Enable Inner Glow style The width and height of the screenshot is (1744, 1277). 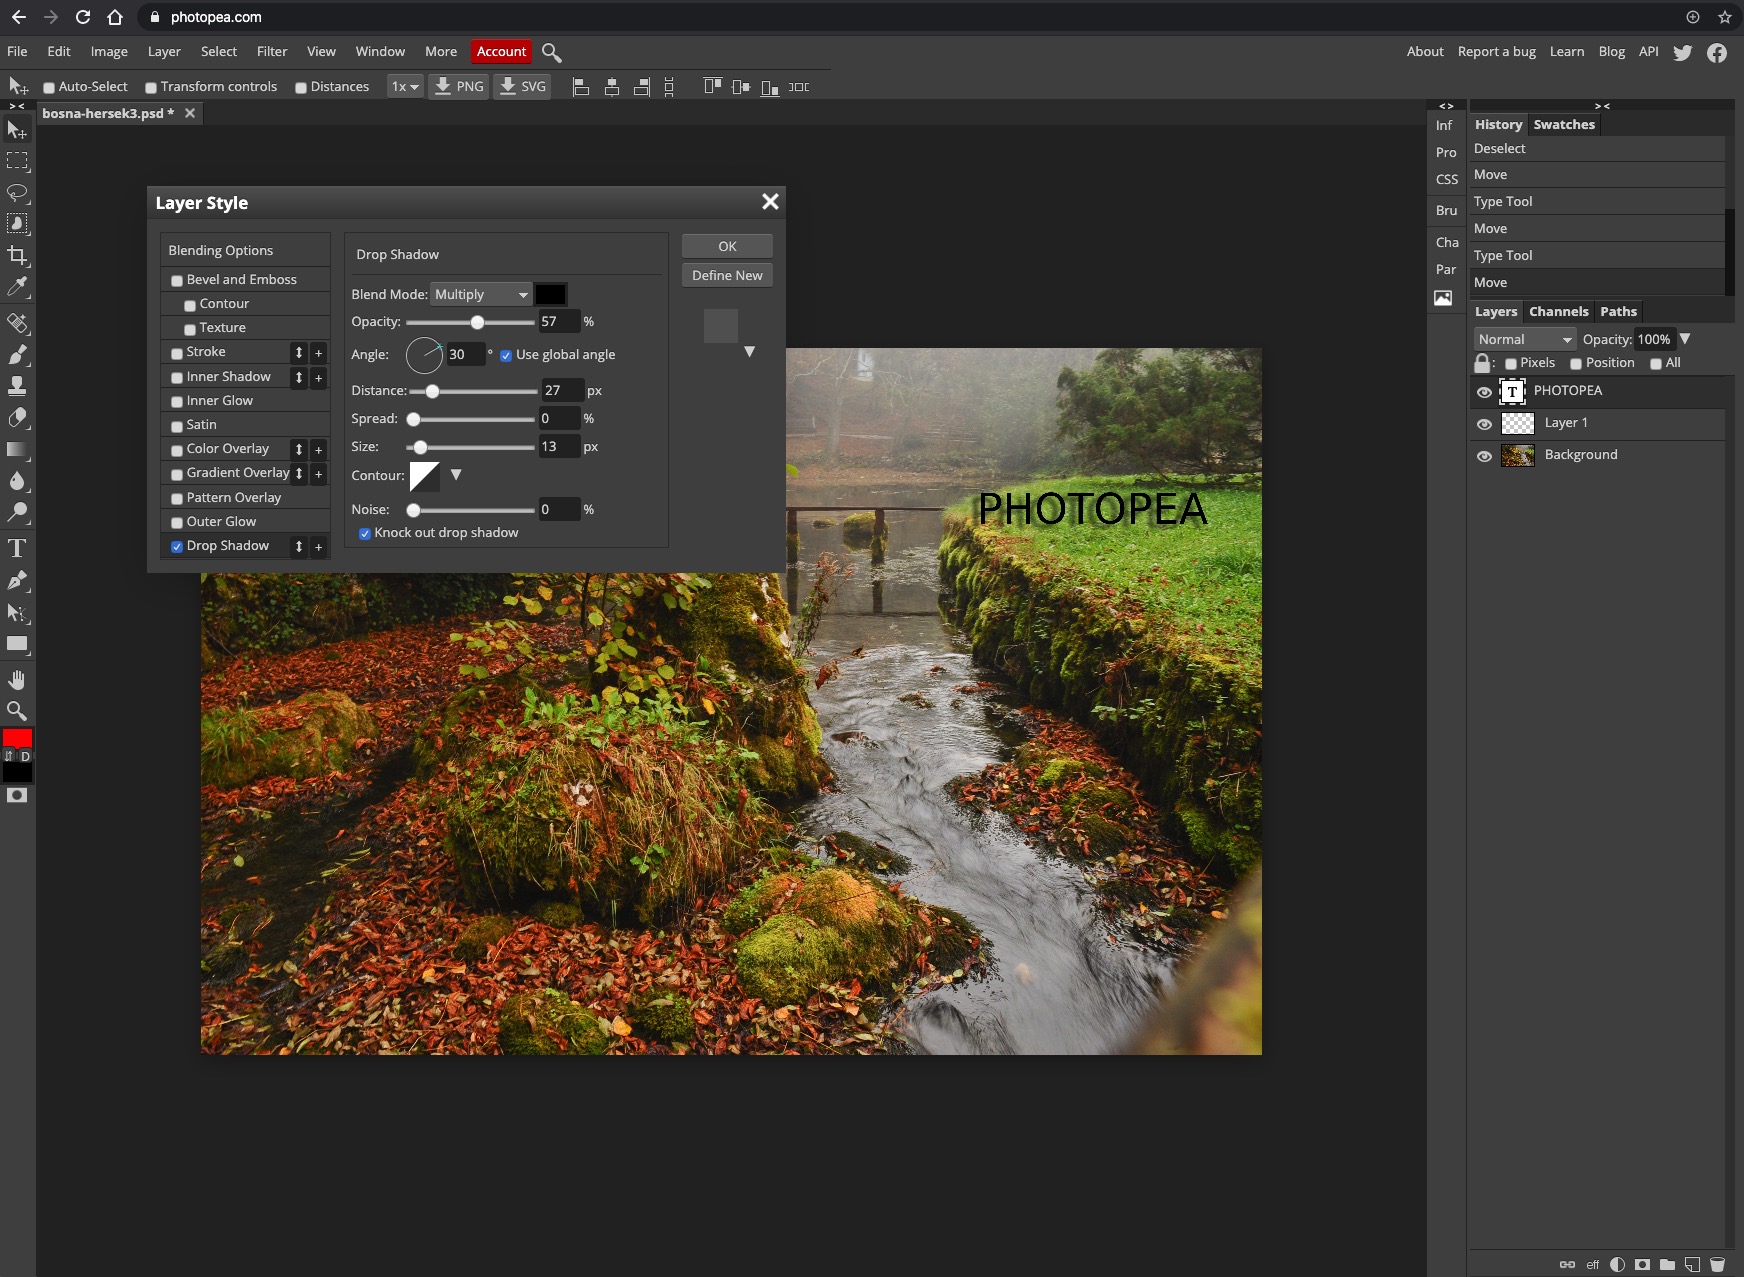(x=177, y=402)
